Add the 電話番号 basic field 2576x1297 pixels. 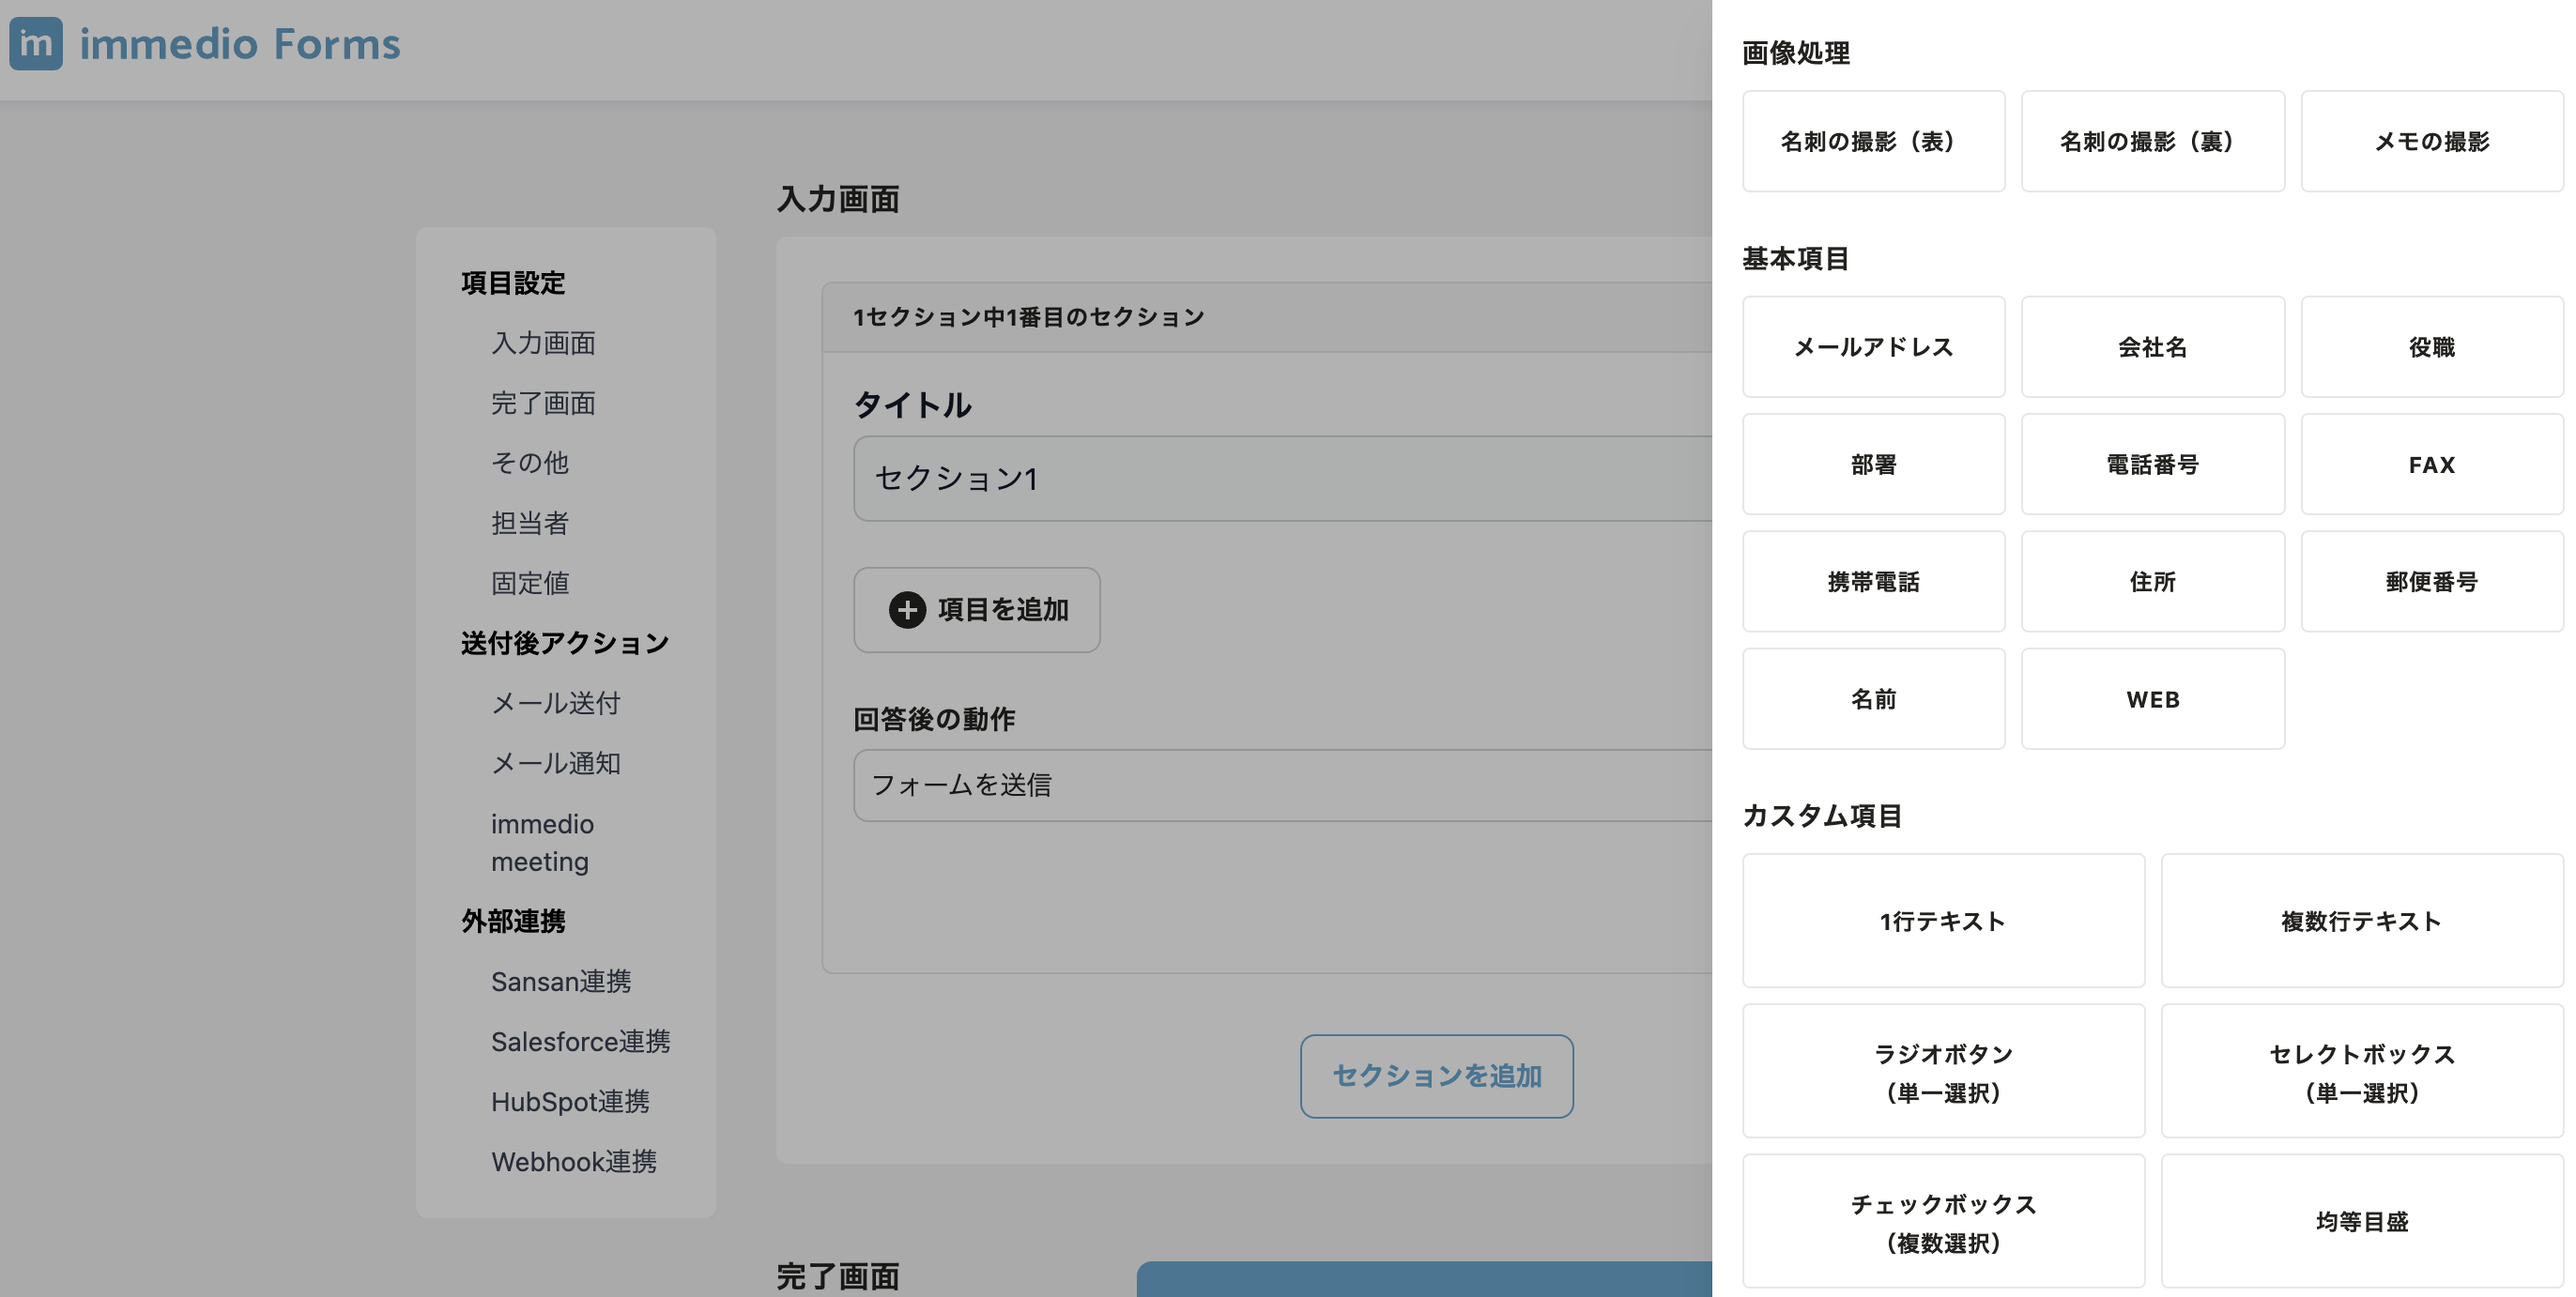pos(2152,464)
